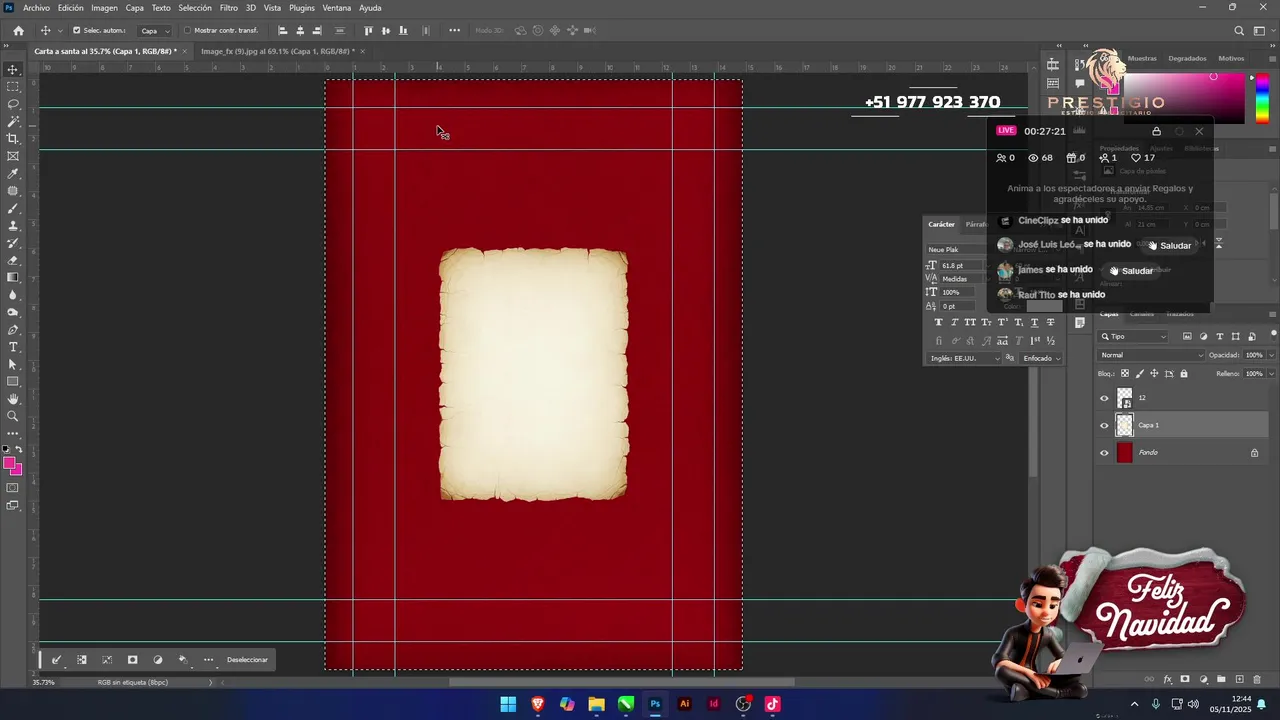Select the Eraser tool
This screenshot has height=720, width=1280.
(x=13, y=260)
